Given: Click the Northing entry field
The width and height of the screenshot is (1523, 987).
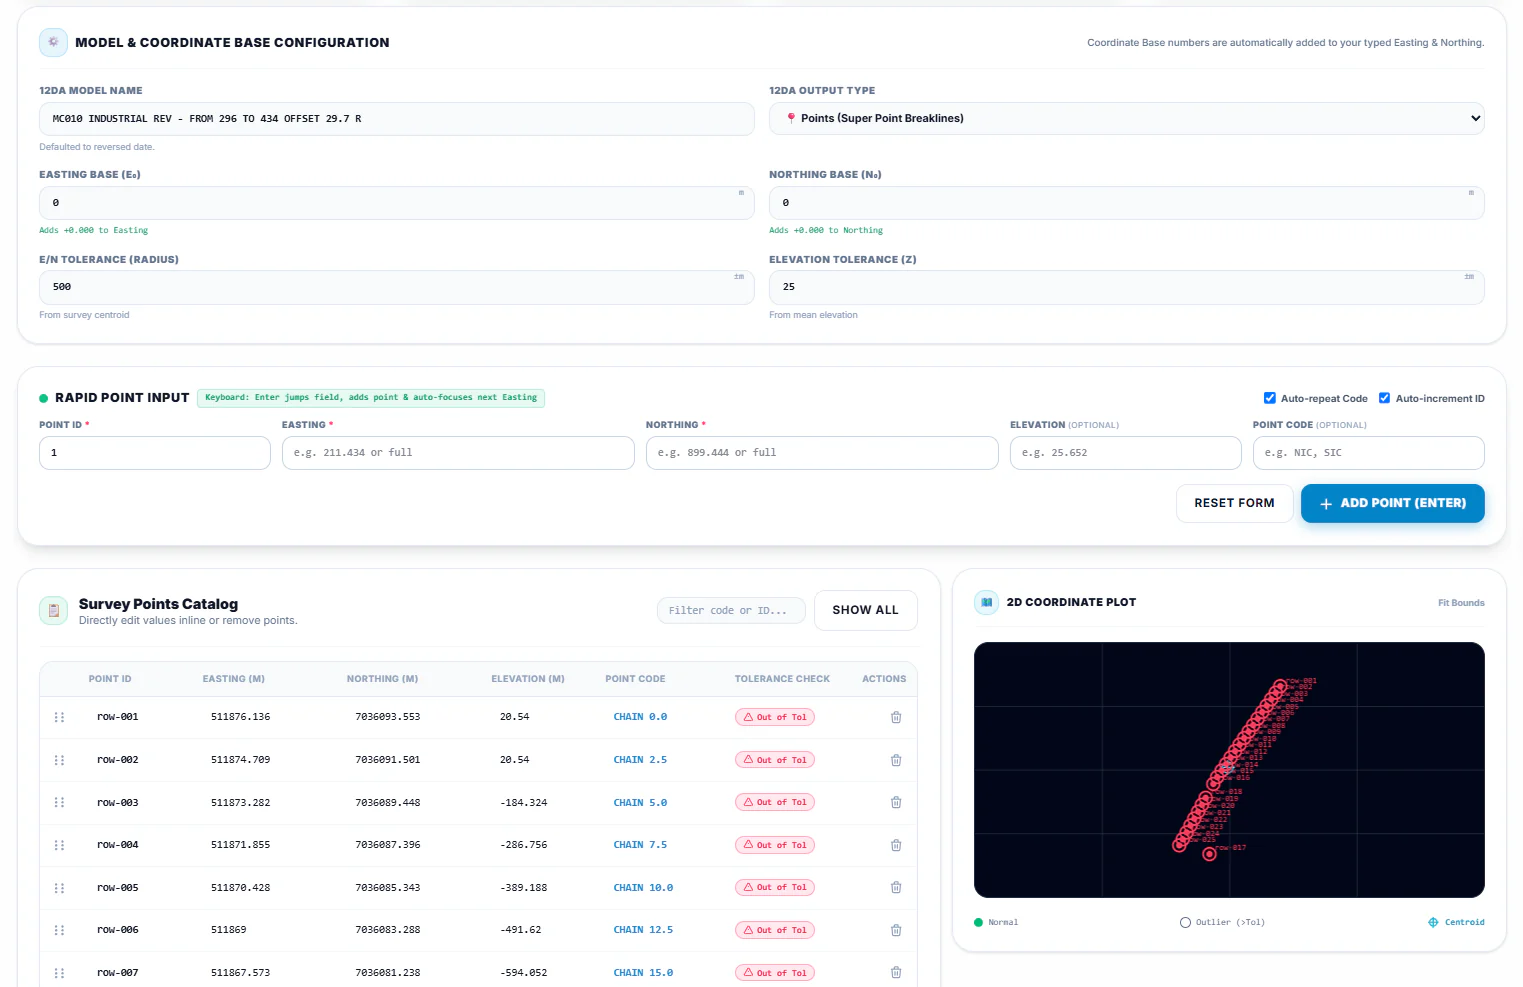Looking at the screenshot, I should [822, 453].
